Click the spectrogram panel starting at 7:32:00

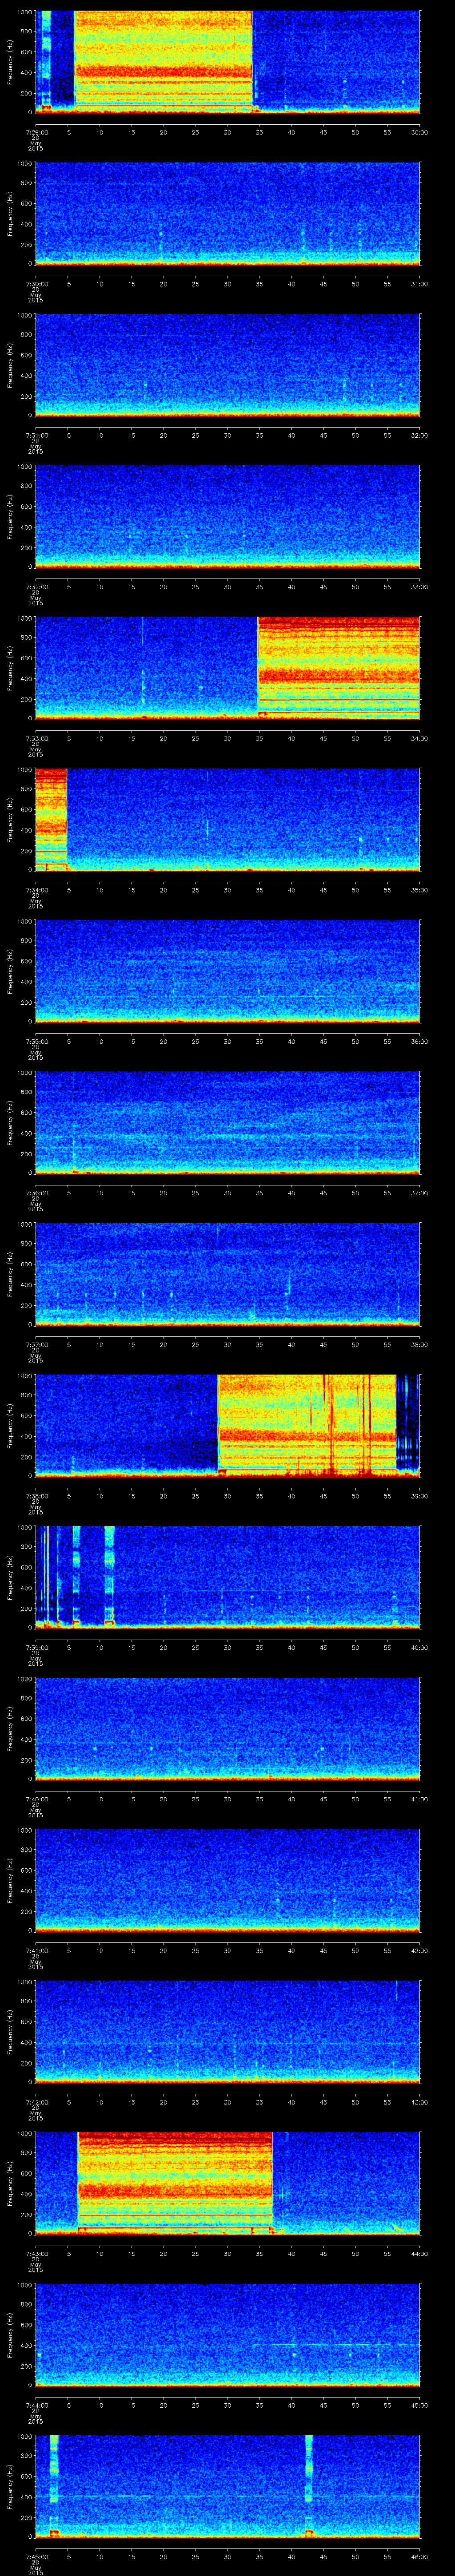(228, 517)
